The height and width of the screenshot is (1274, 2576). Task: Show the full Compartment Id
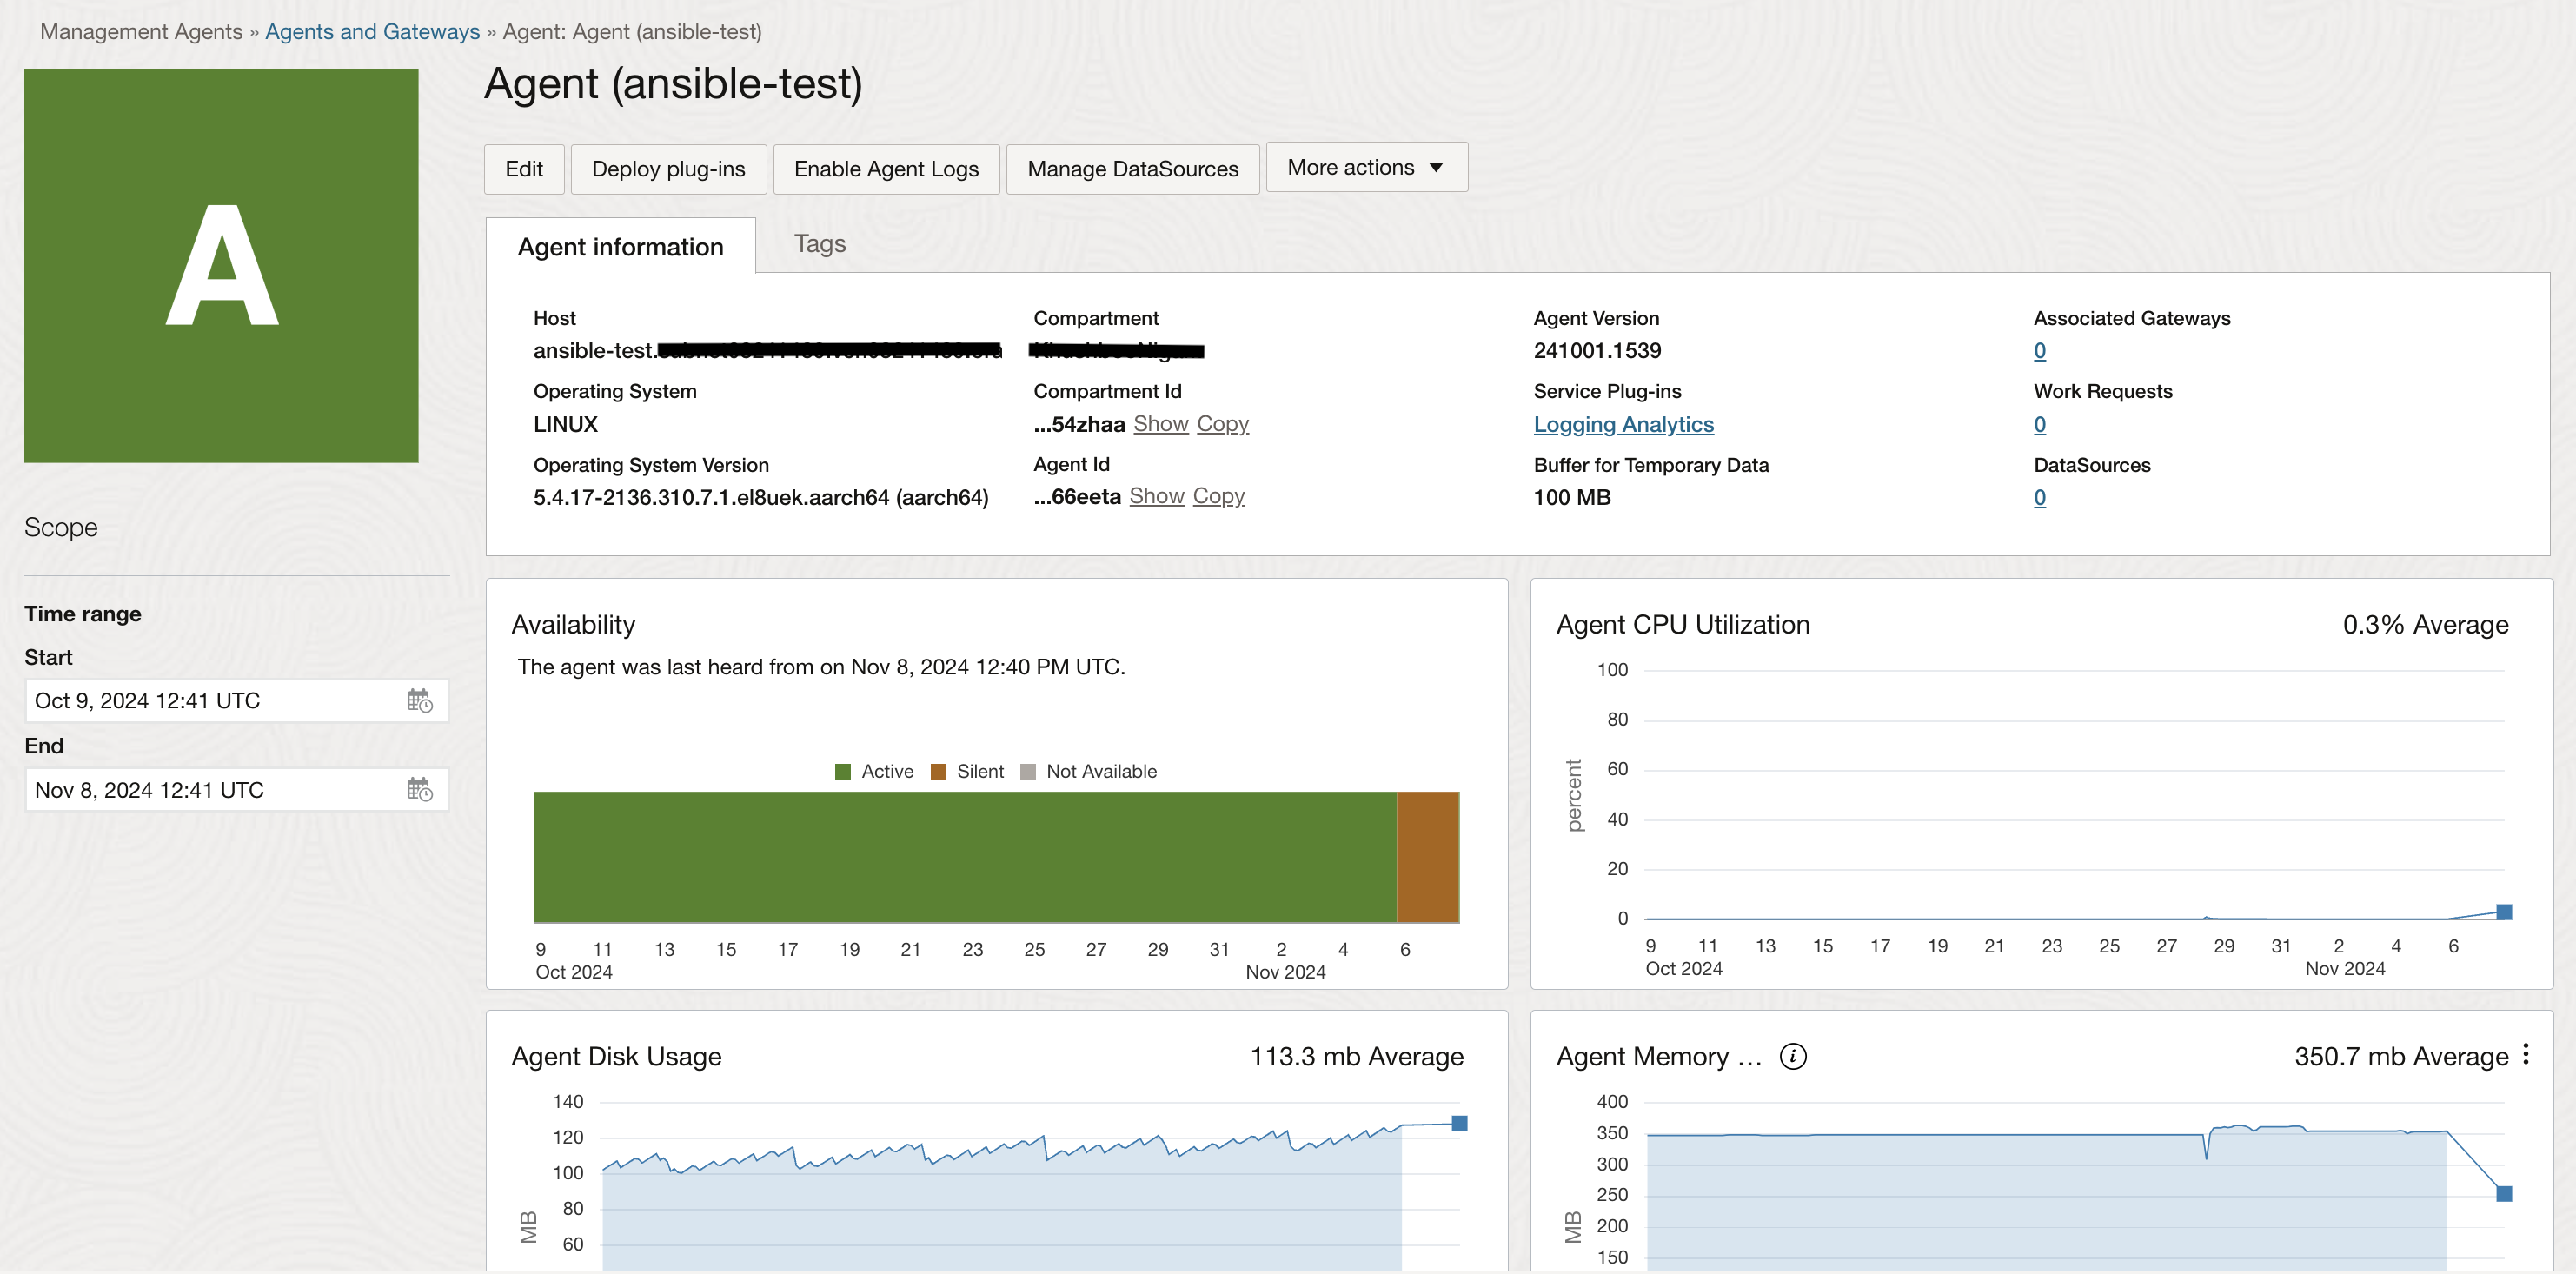pos(1160,424)
